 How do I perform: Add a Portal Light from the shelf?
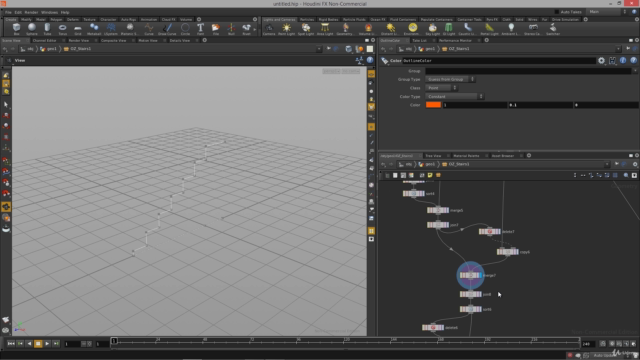[489, 29]
